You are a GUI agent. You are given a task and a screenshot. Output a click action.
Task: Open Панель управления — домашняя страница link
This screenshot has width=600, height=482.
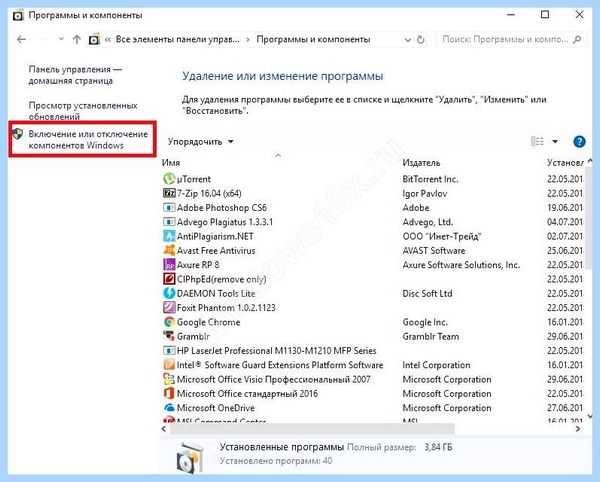click(75, 75)
